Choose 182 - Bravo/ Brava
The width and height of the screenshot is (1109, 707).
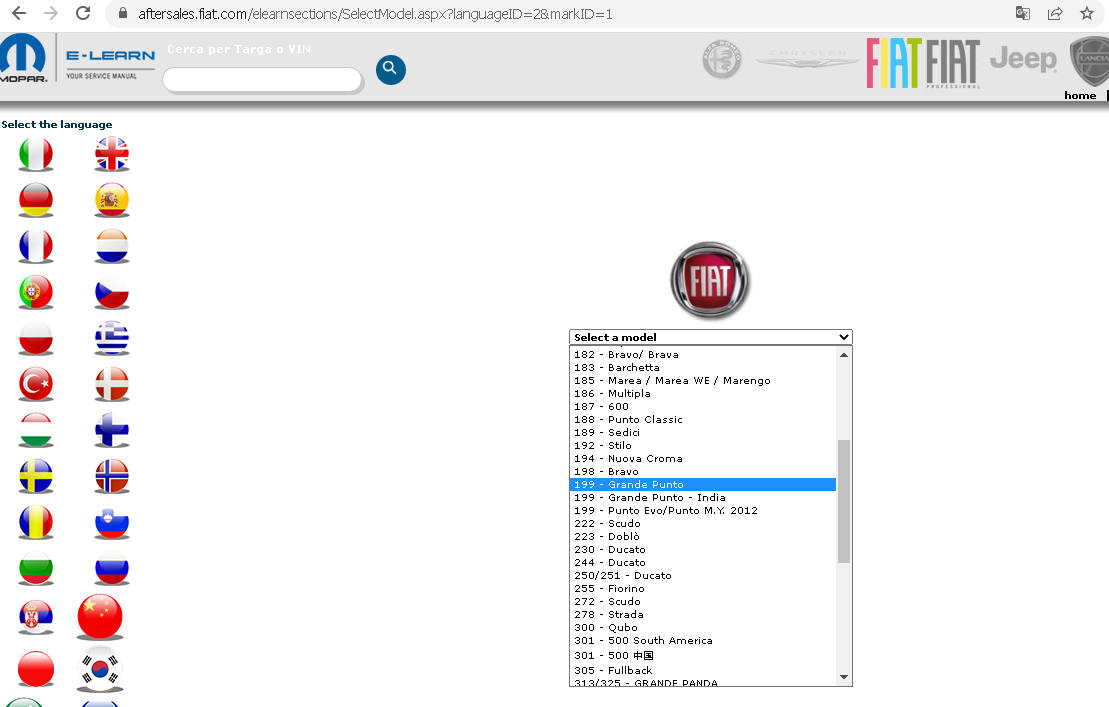[703, 355]
